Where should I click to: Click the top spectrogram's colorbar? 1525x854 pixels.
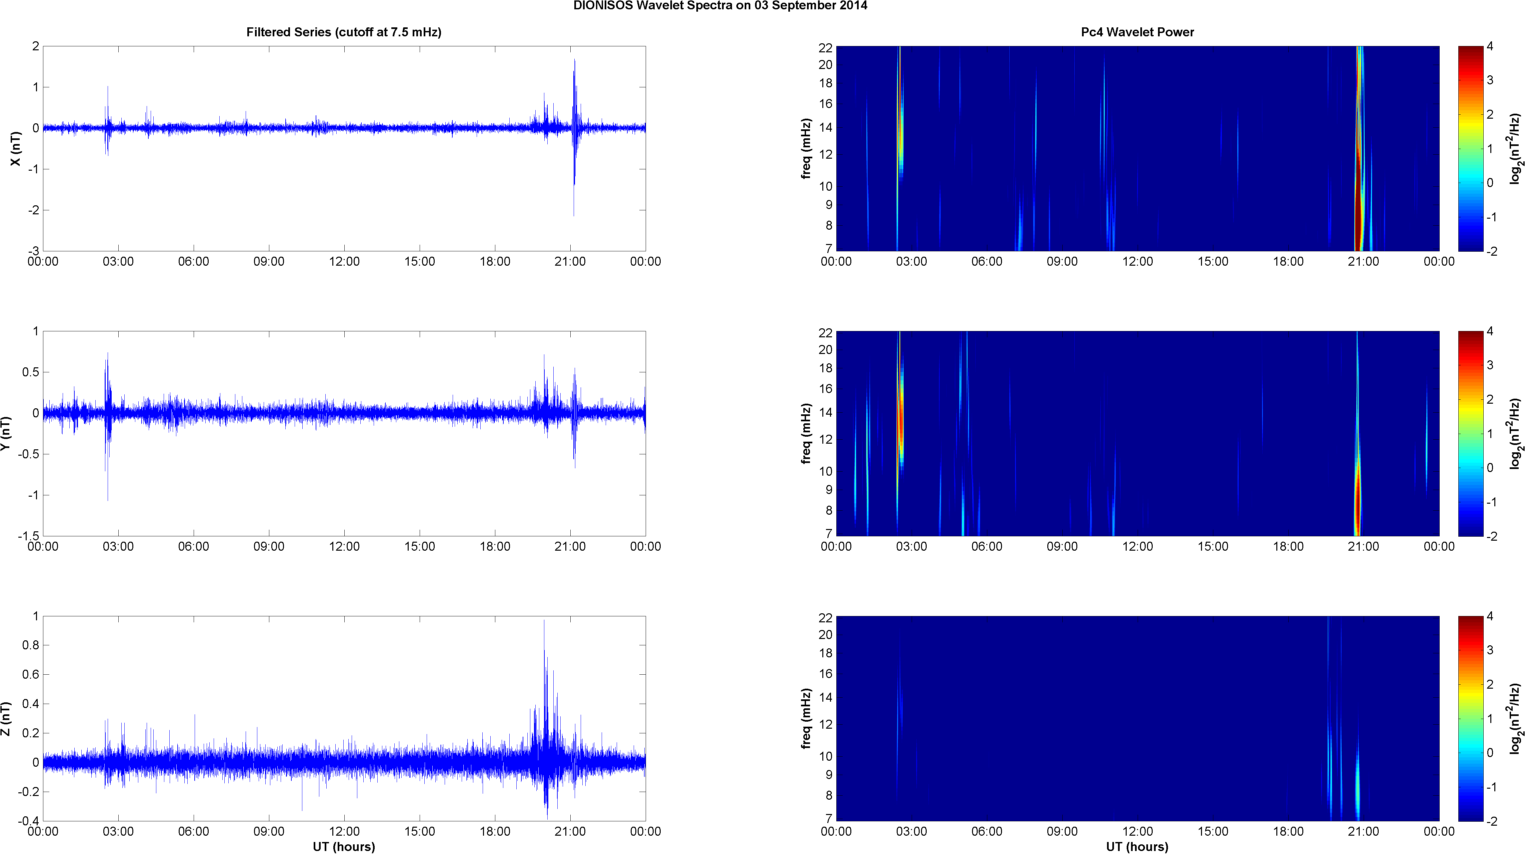pyautogui.click(x=1470, y=148)
